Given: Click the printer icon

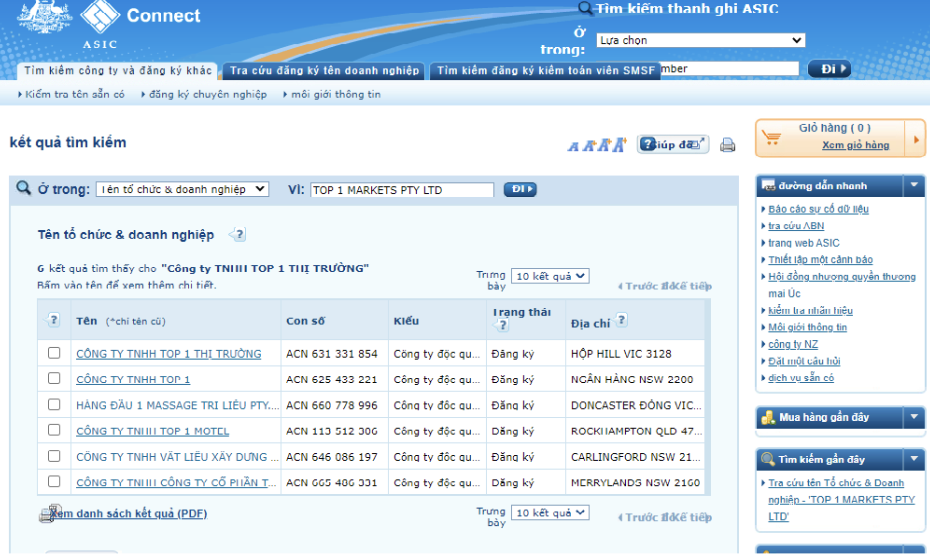Looking at the screenshot, I should pos(728,145).
